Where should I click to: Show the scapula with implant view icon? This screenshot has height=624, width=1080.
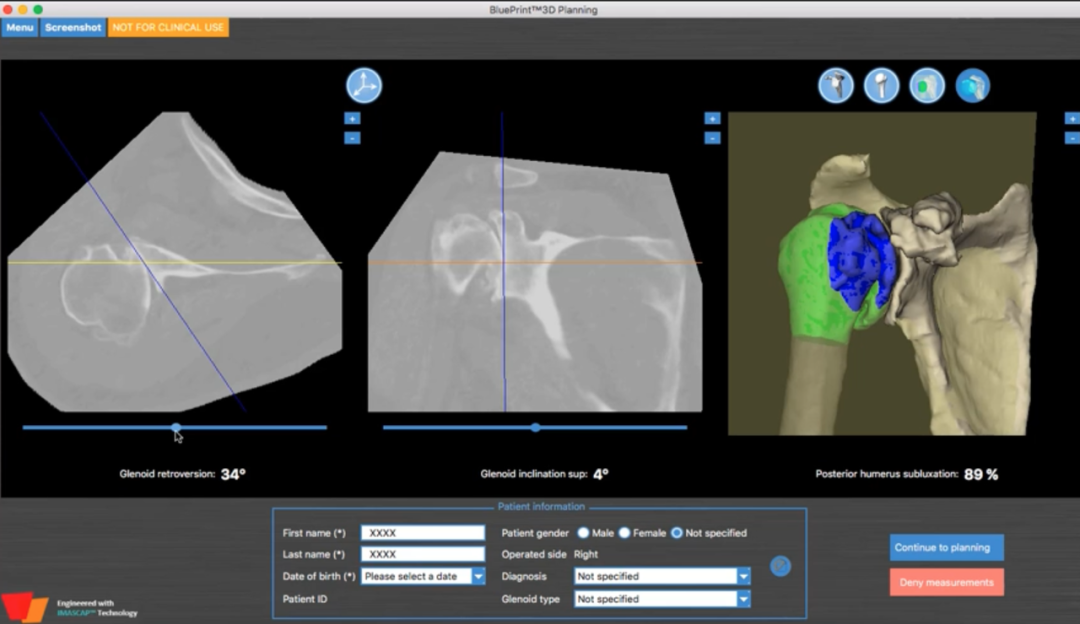pos(835,86)
